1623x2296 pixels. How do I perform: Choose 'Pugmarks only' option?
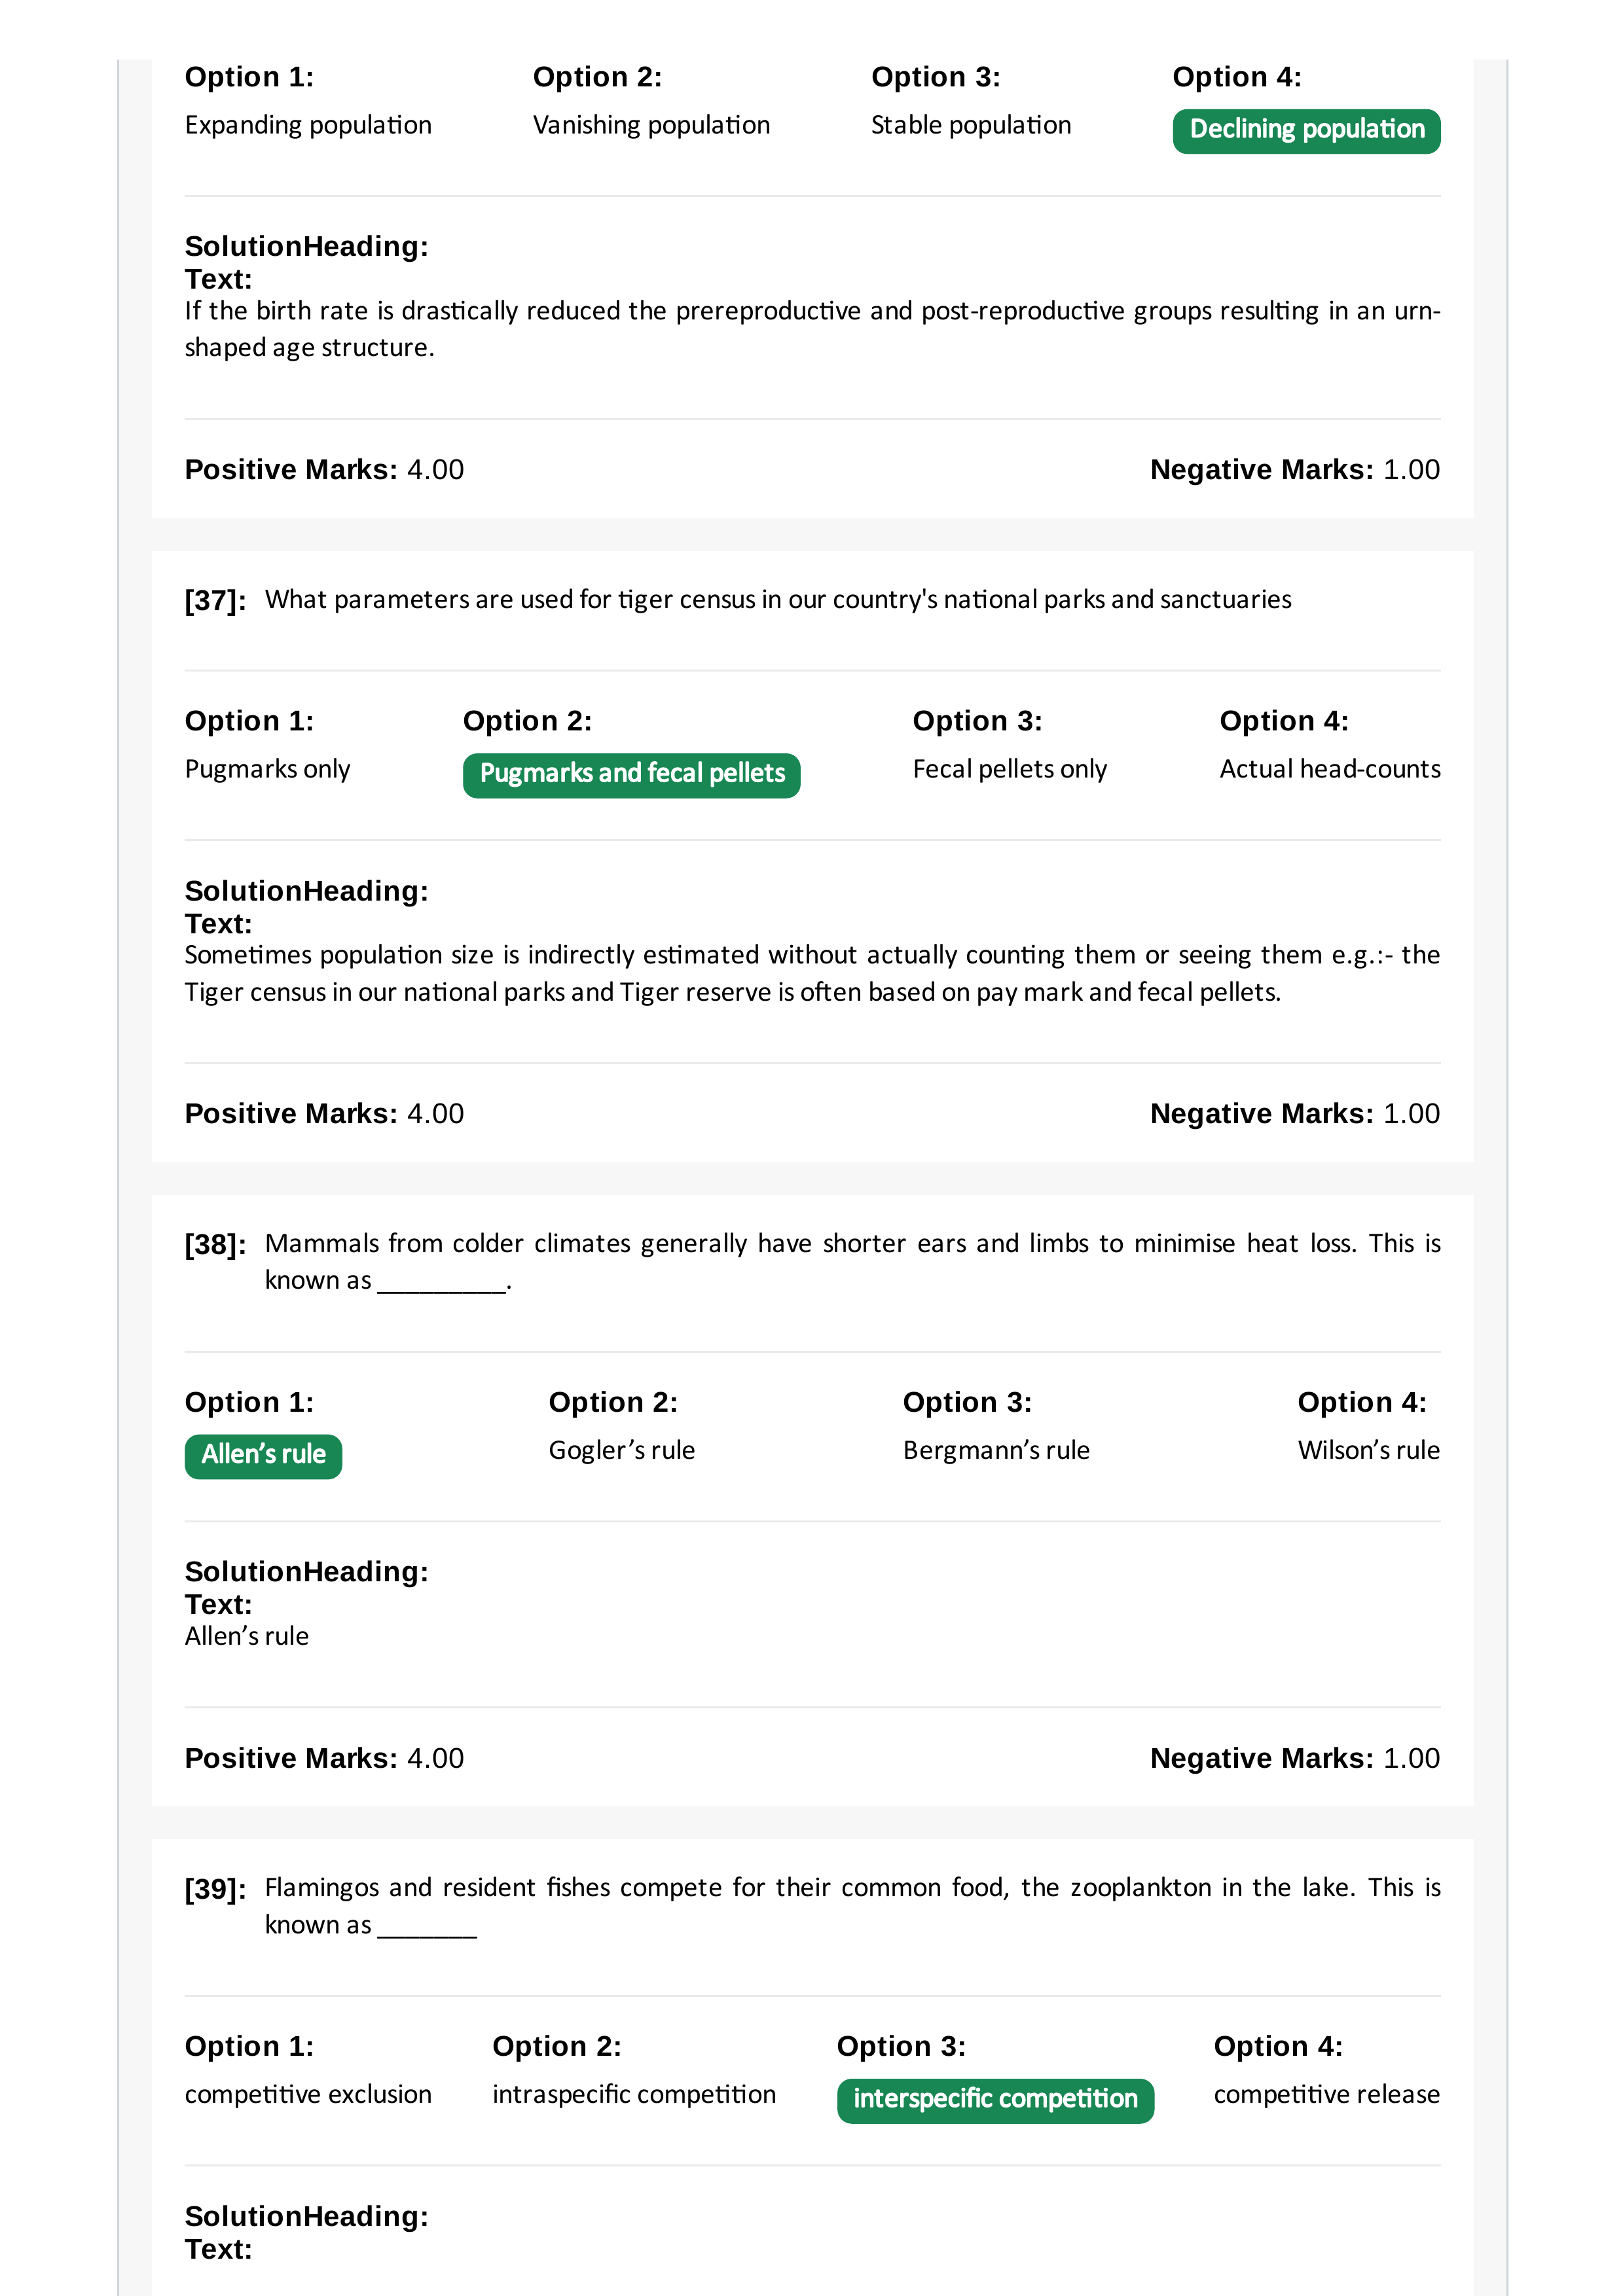click(267, 769)
